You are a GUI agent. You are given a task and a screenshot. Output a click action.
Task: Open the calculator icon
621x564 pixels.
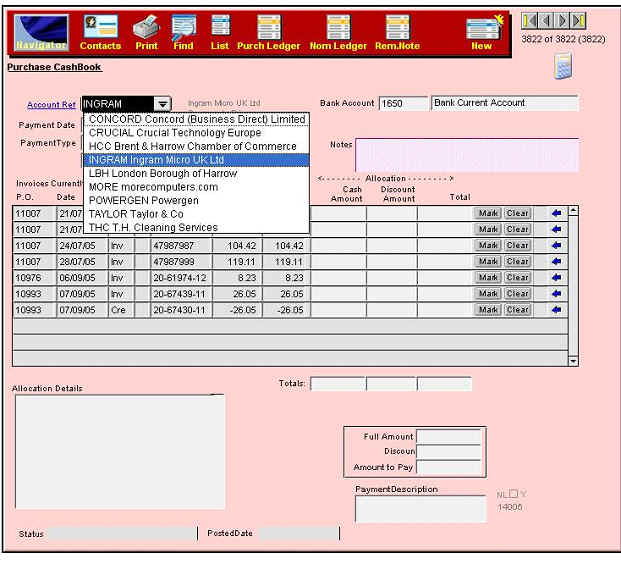(563, 67)
